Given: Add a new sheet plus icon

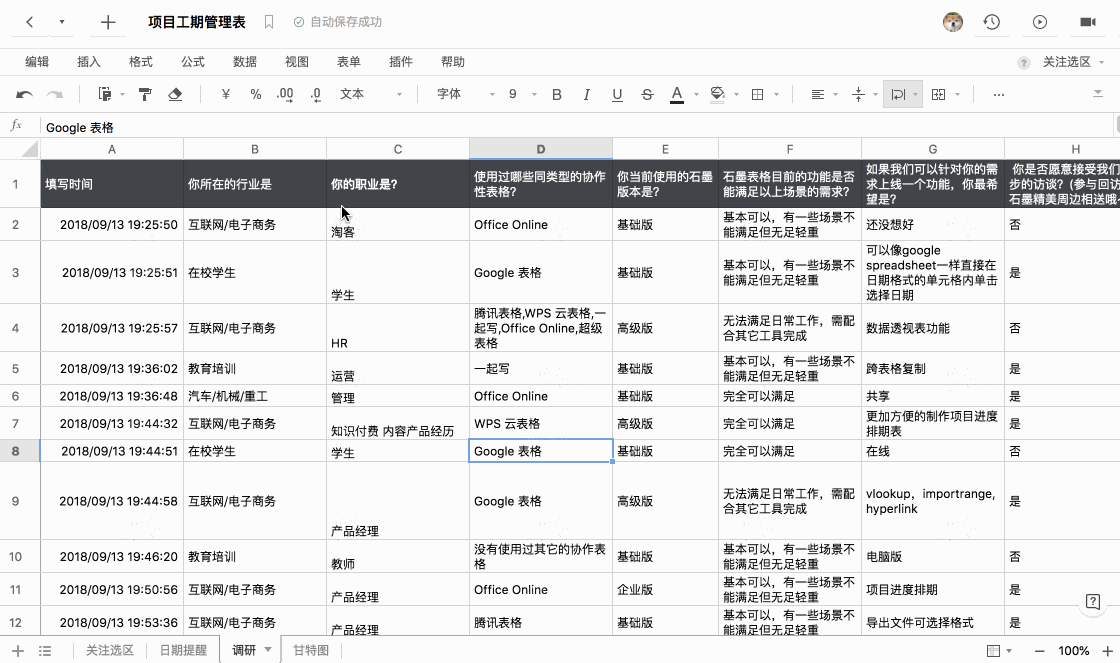Looking at the screenshot, I should coord(18,651).
